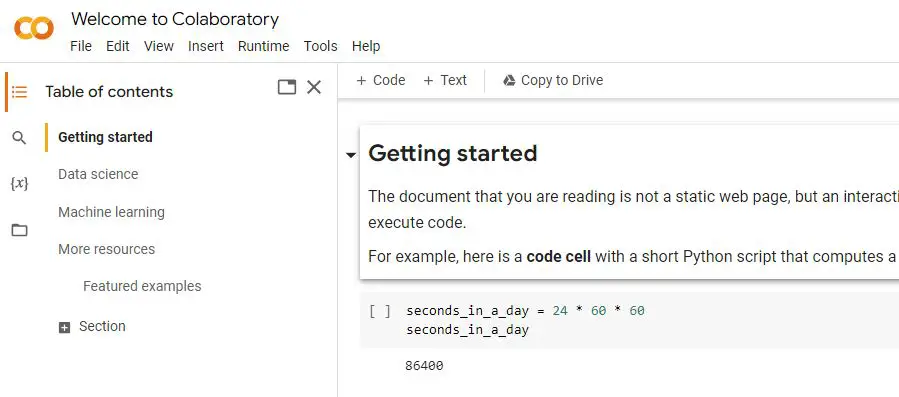Open the Help menu
This screenshot has height=397, width=899.
(x=366, y=46)
